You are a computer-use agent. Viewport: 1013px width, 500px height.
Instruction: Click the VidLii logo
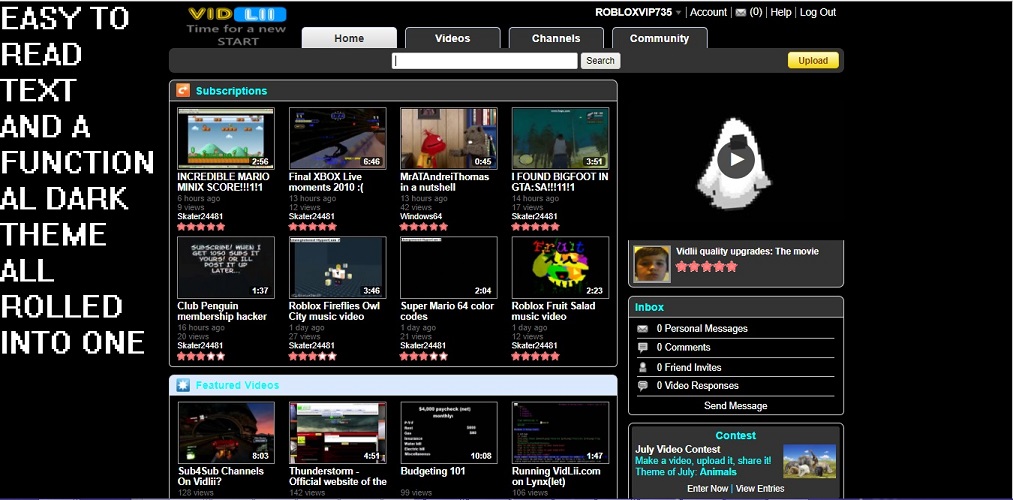point(236,14)
